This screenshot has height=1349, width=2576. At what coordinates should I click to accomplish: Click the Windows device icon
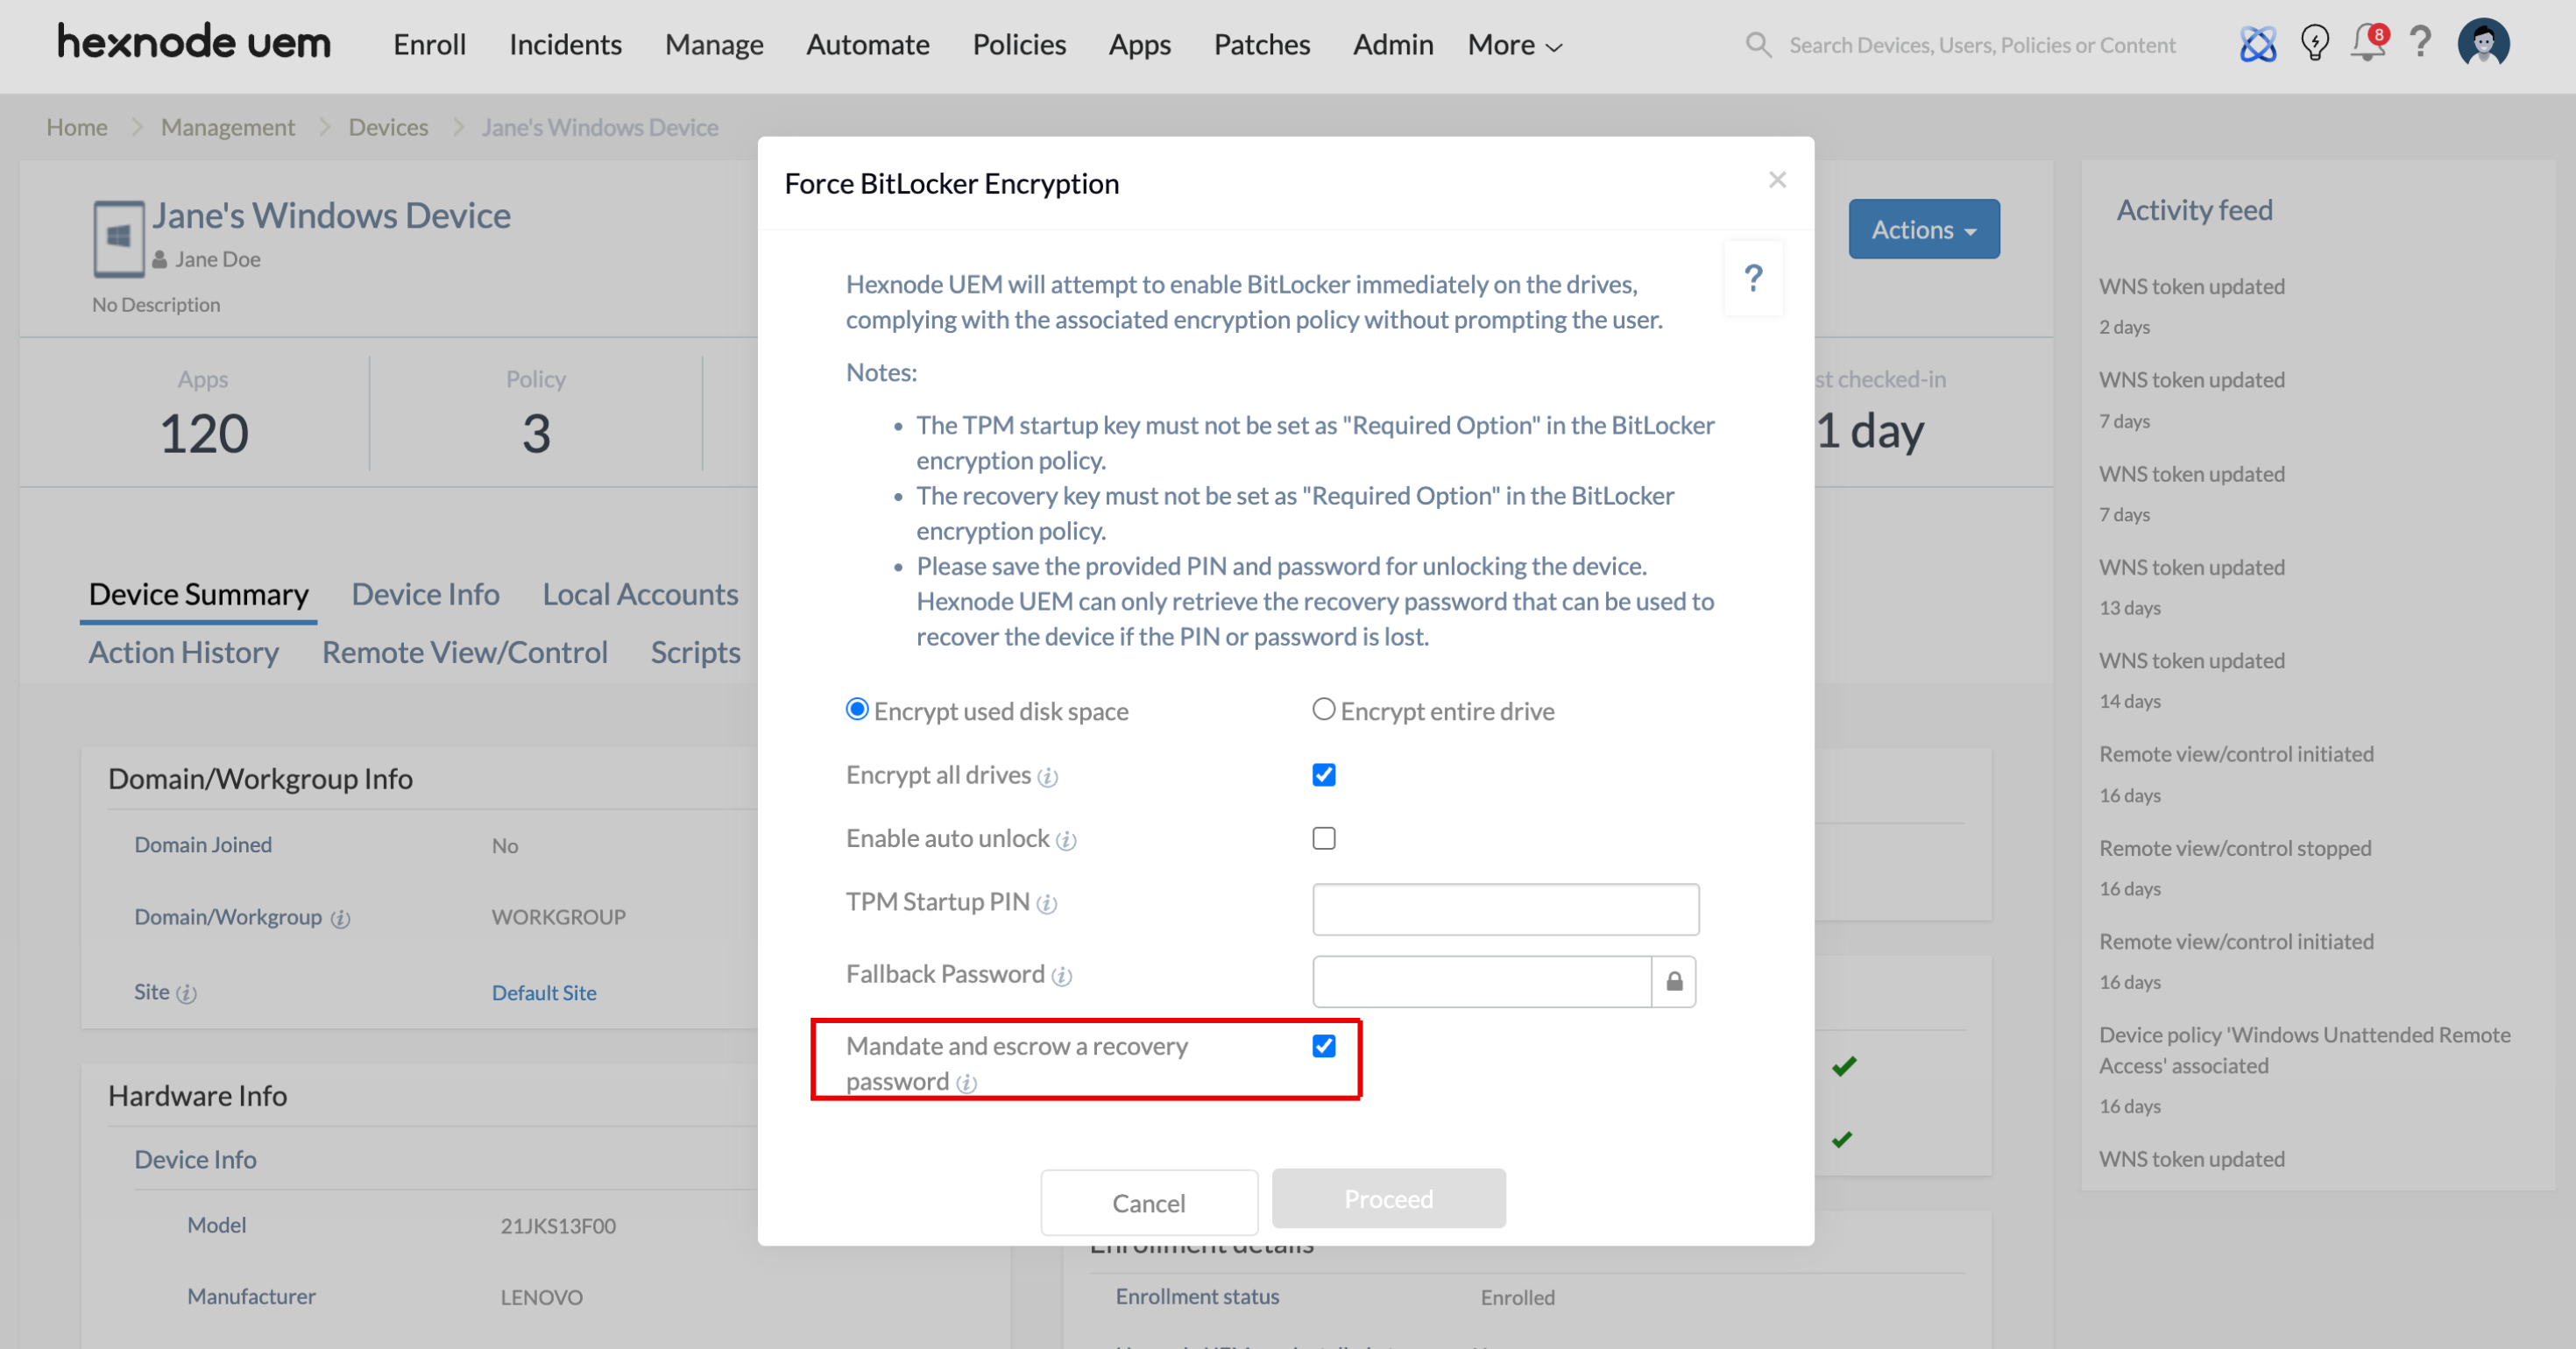pos(118,238)
